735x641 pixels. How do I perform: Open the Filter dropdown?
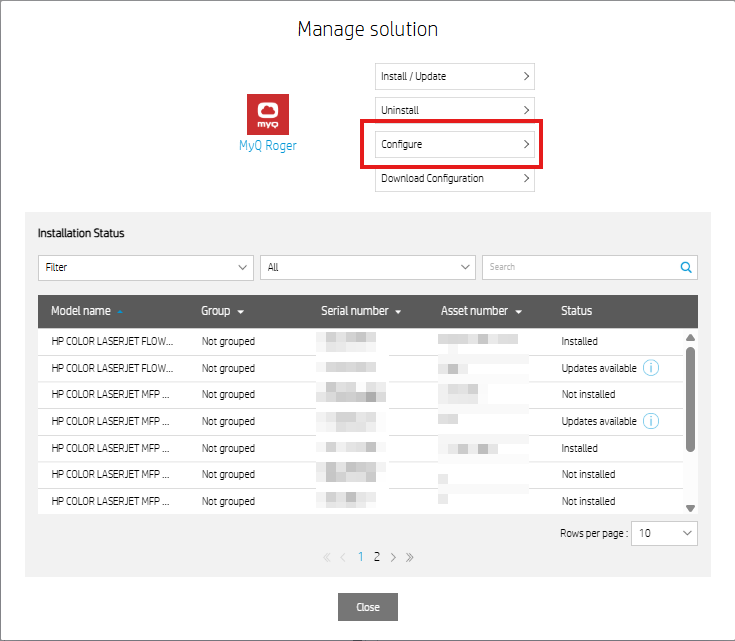click(145, 267)
